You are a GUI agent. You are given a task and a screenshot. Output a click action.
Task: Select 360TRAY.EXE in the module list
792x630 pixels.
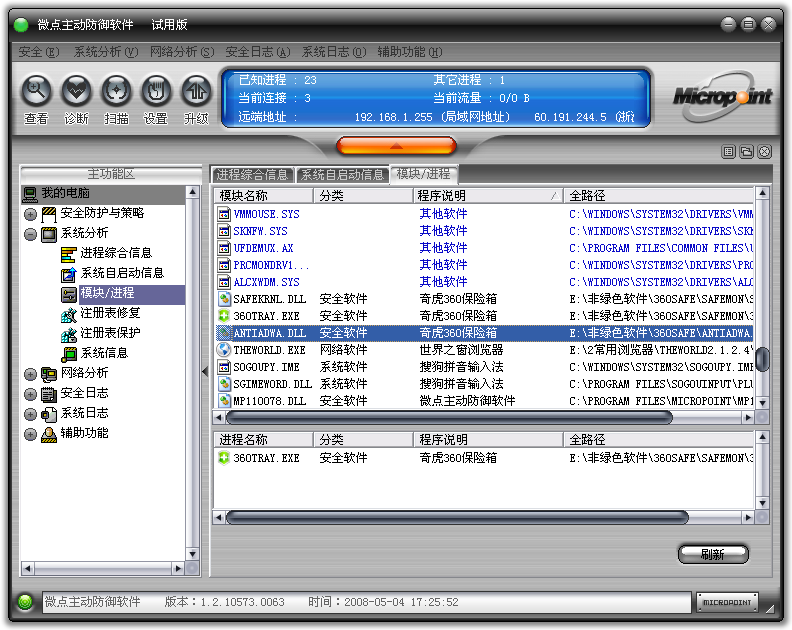tap(484, 316)
